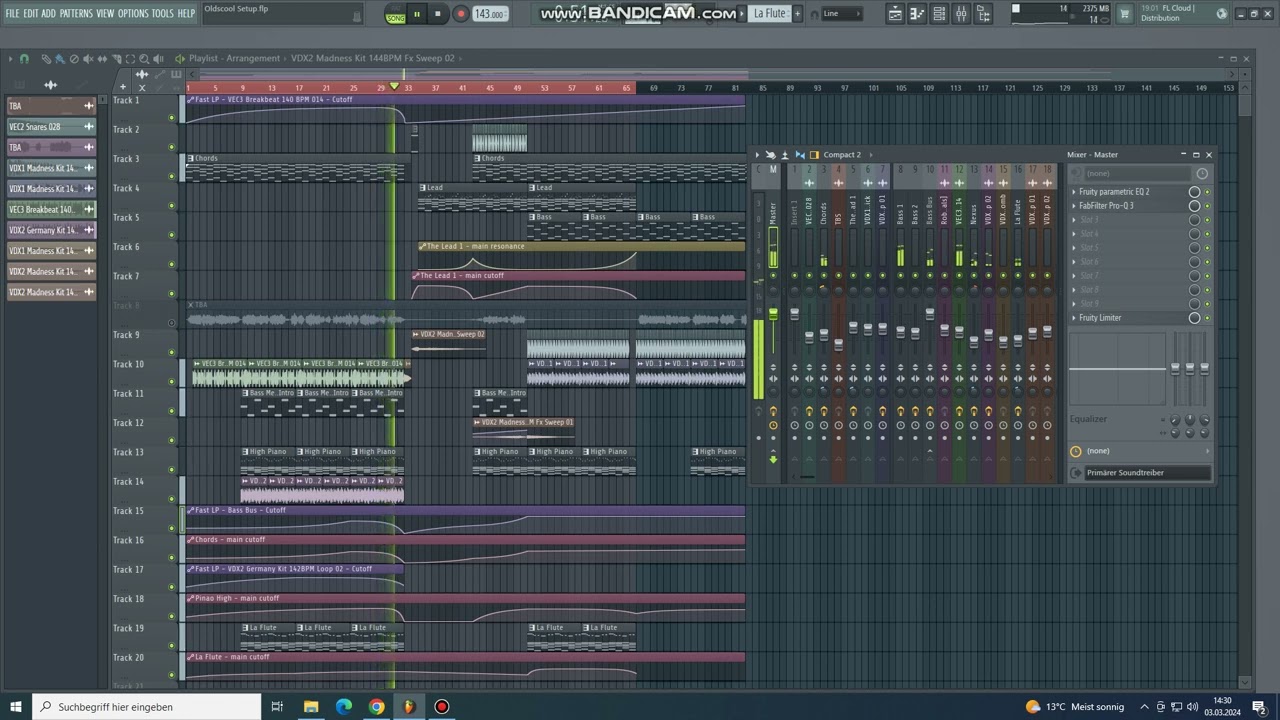Mute the La Flute mixer track
The width and height of the screenshot is (1280, 720).
point(1018,275)
